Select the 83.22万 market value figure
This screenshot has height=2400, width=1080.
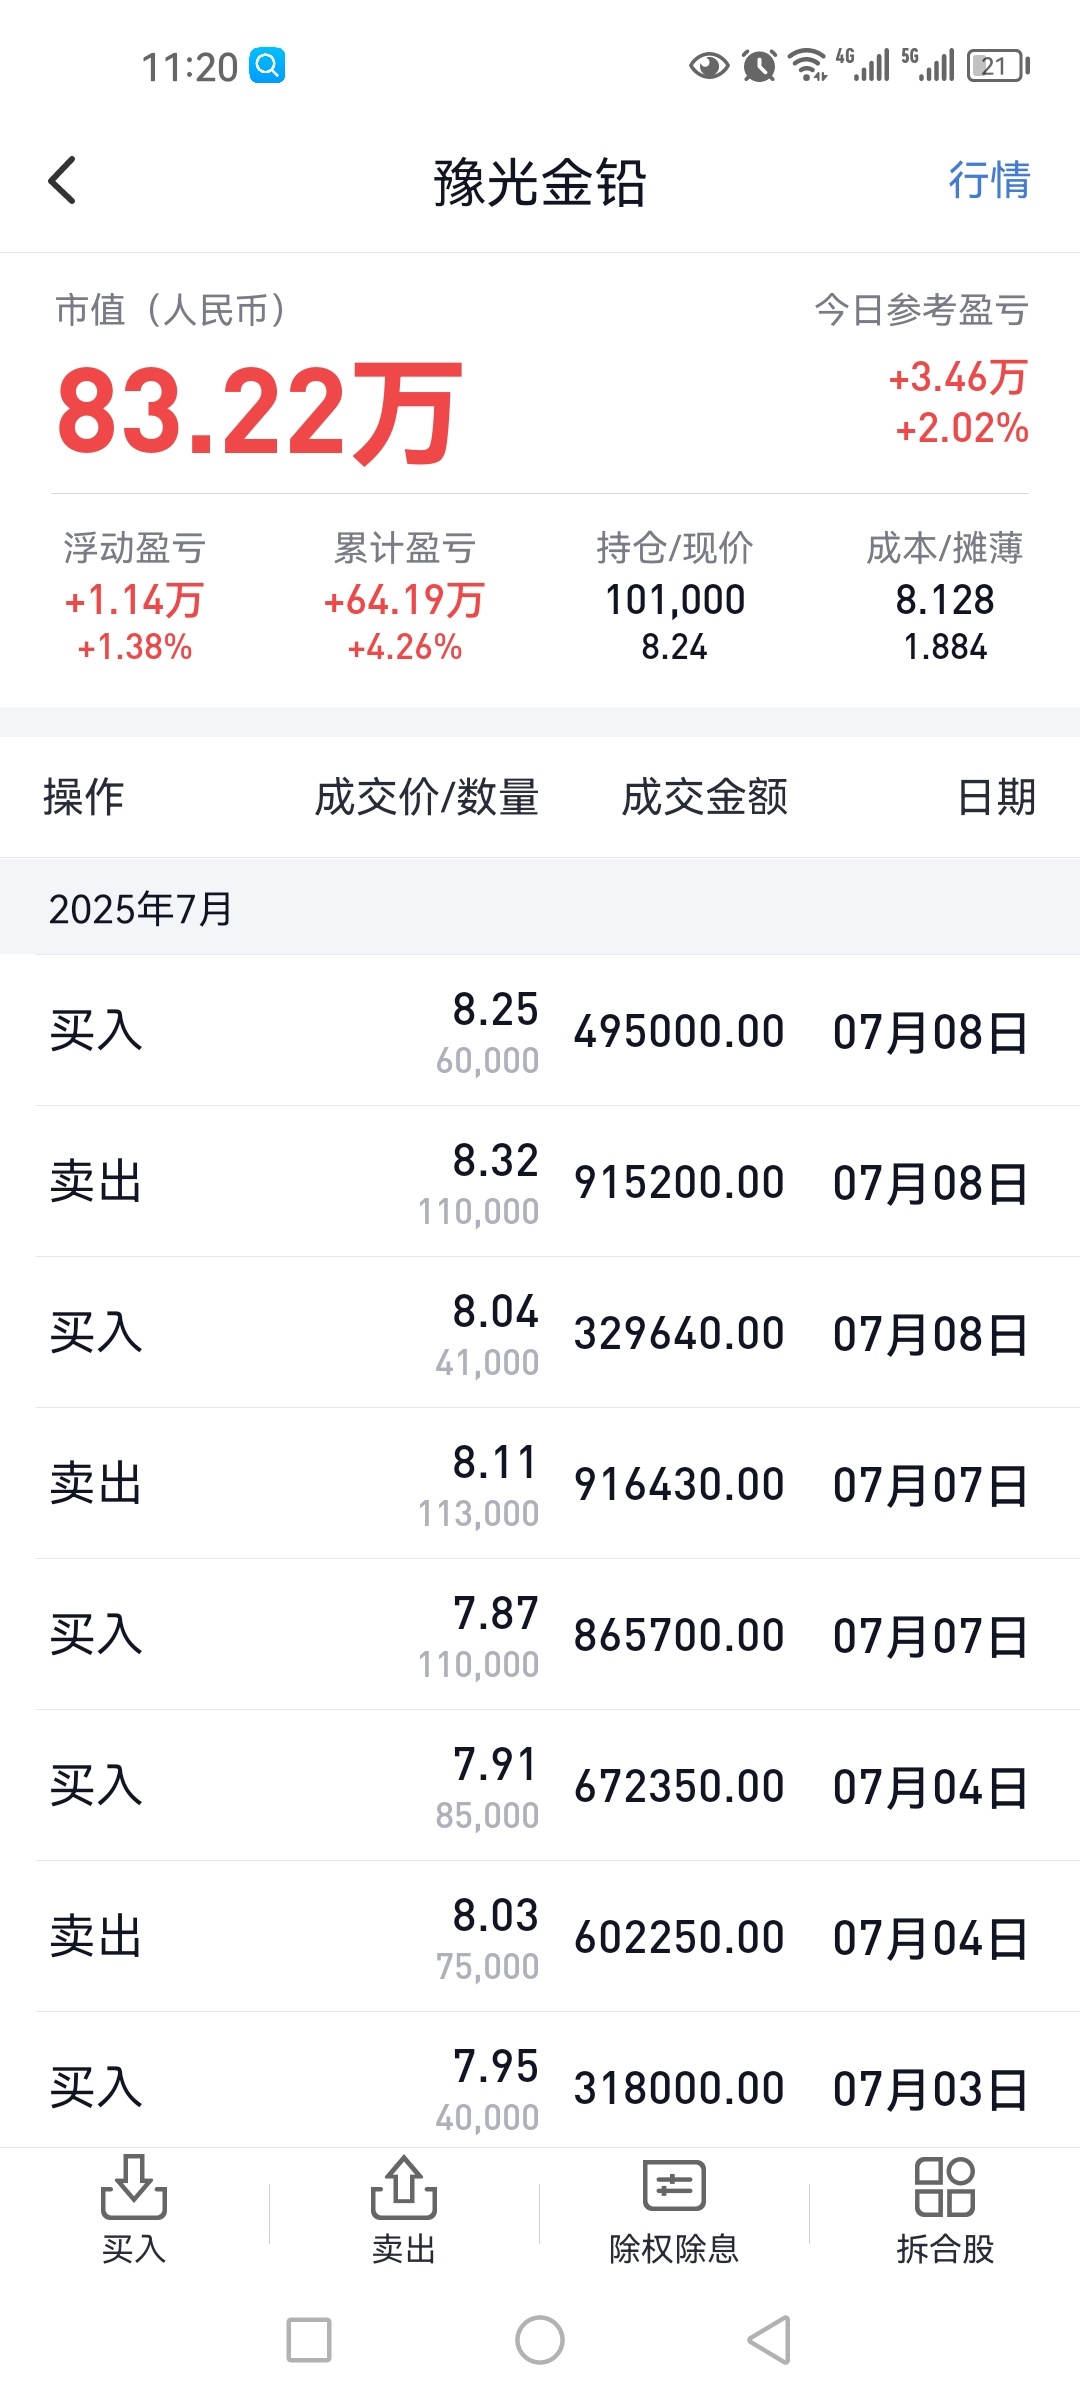[259, 411]
